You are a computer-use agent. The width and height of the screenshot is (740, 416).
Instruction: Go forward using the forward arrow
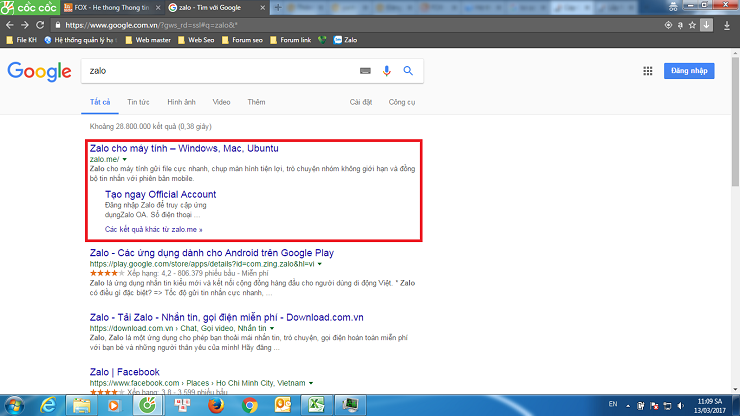pos(25,25)
